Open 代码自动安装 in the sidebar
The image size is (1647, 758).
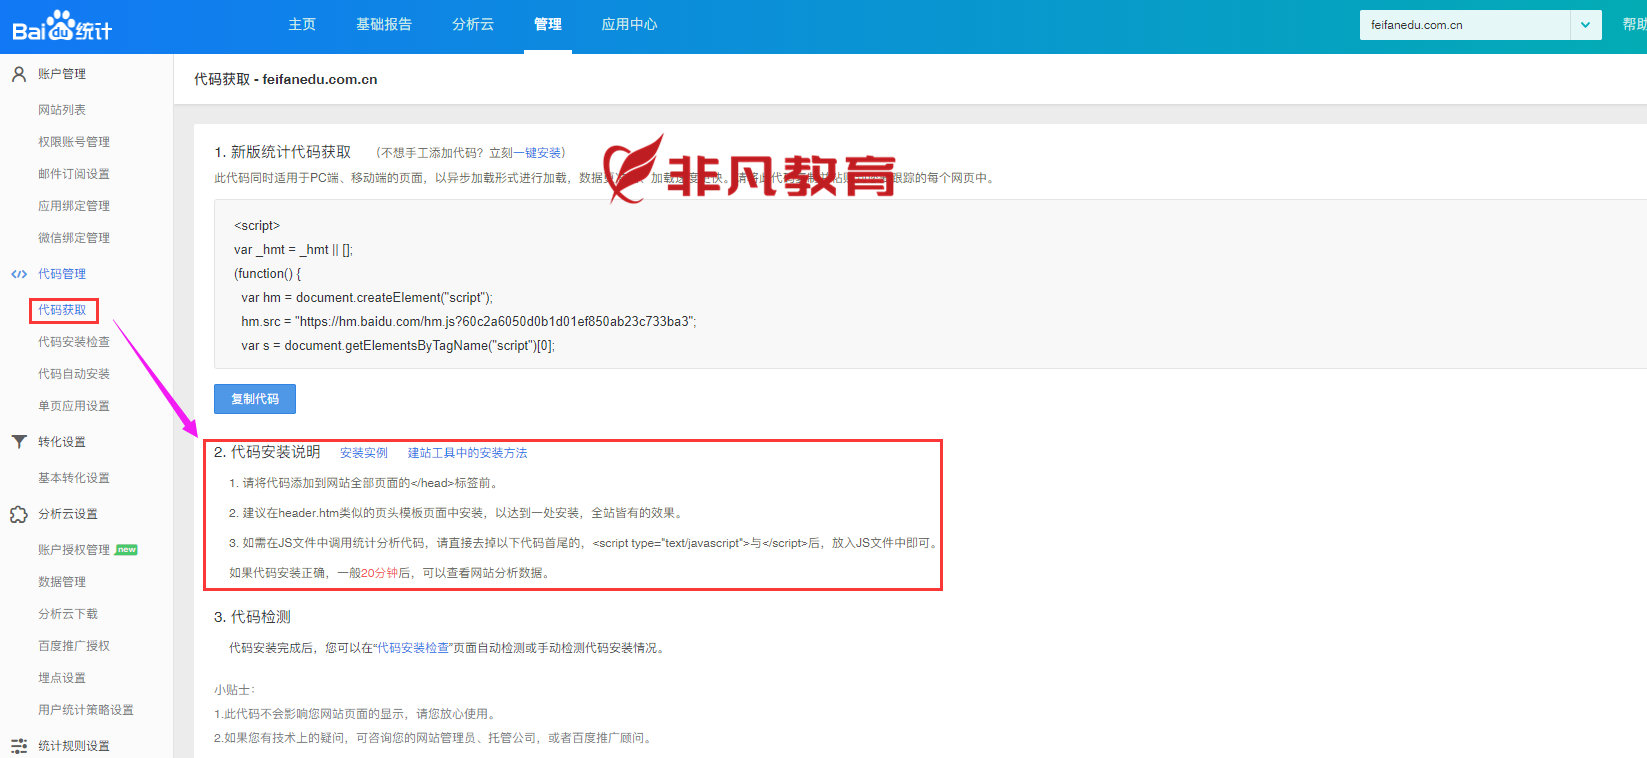(x=74, y=374)
